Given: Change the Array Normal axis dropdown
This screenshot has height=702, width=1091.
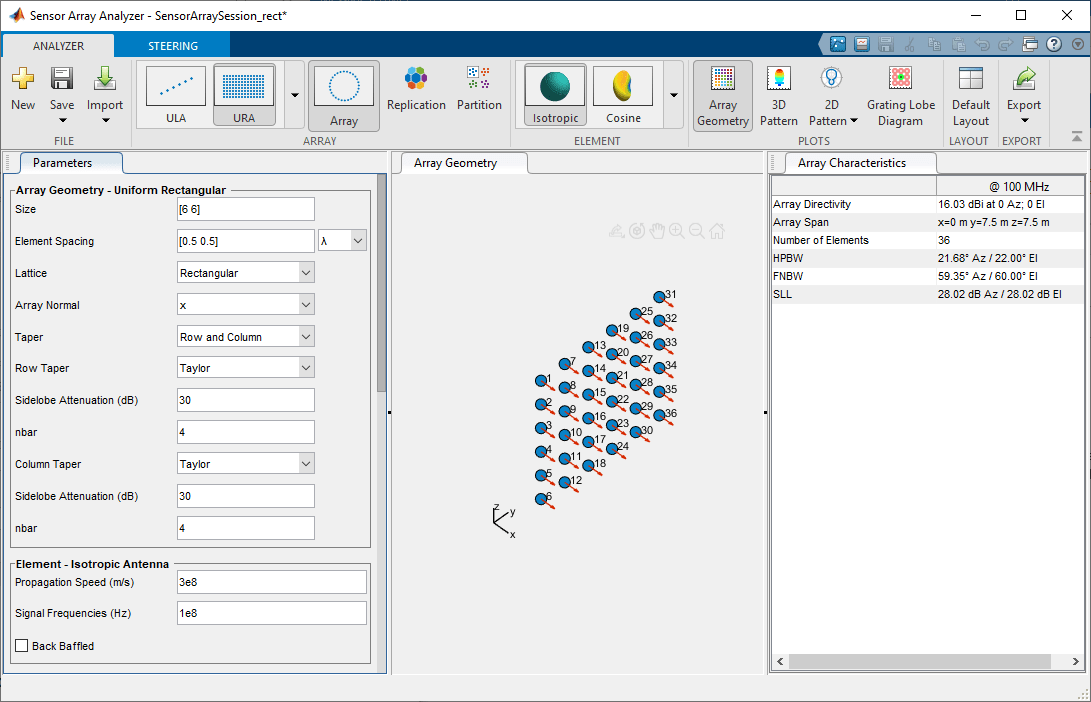Looking at the screenshot, I should pos(245,304).
